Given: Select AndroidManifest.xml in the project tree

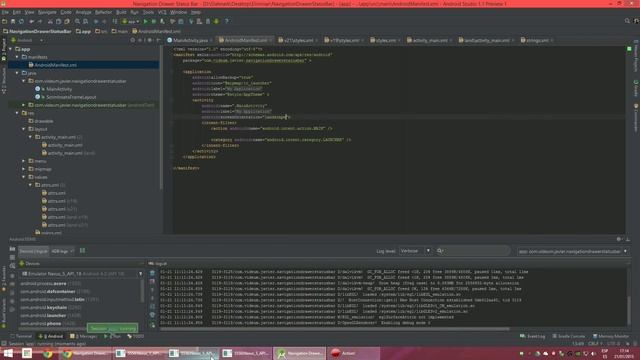Looking at the screenshot, I should (x=55, y=65).
